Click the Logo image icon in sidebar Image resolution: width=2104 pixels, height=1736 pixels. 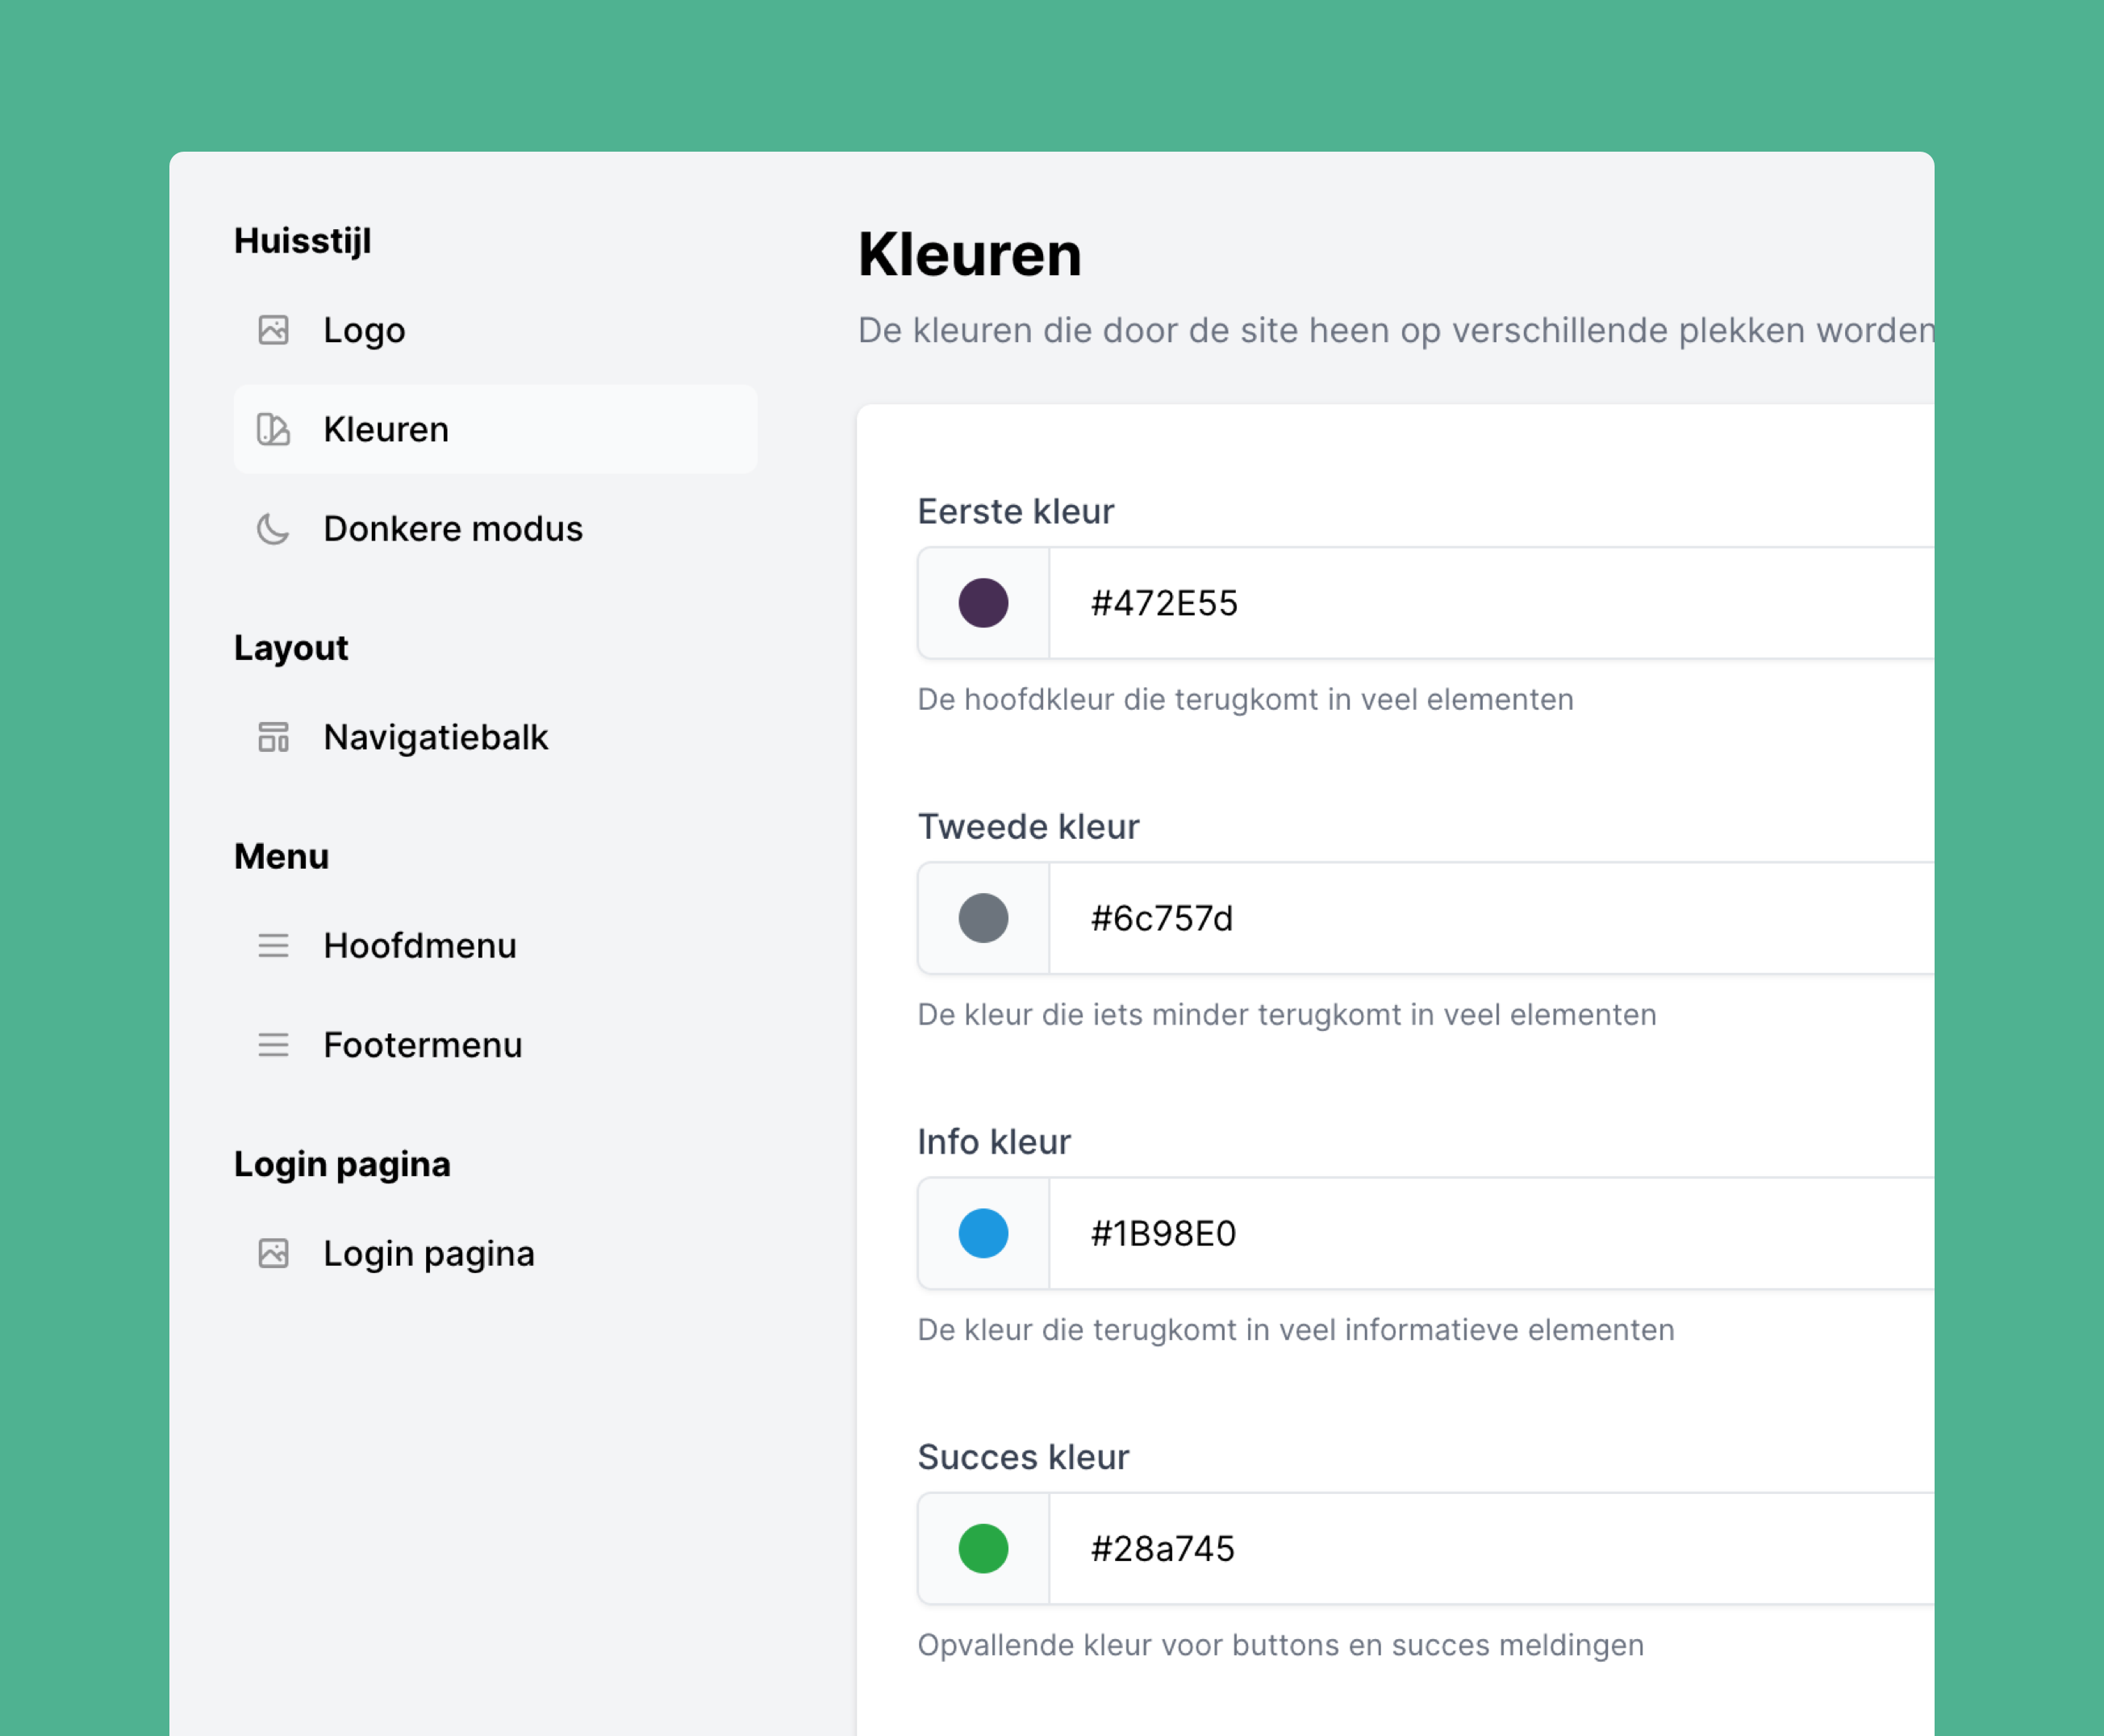pos(273,330)
